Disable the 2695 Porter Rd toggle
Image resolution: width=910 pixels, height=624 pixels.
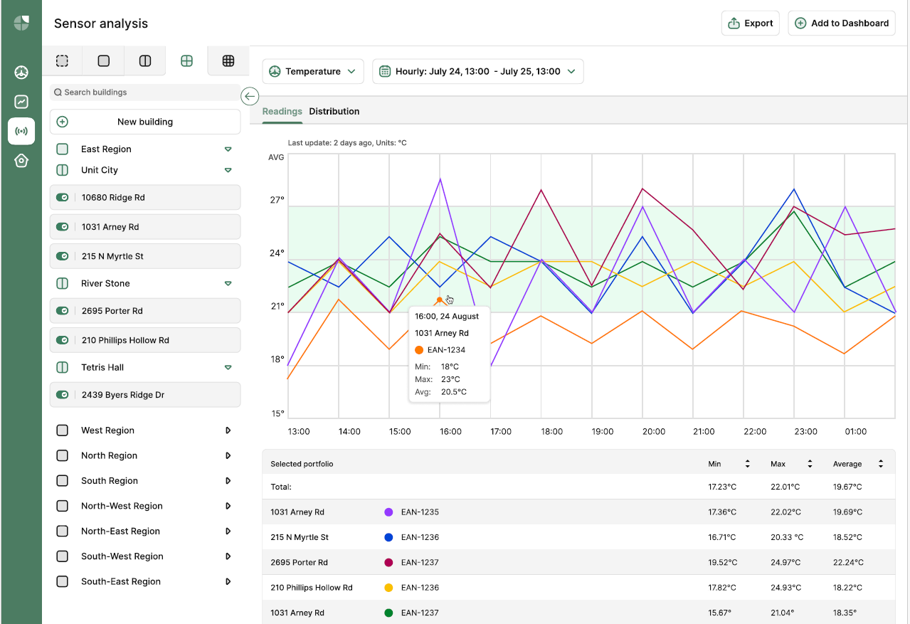tap(63, 311)
